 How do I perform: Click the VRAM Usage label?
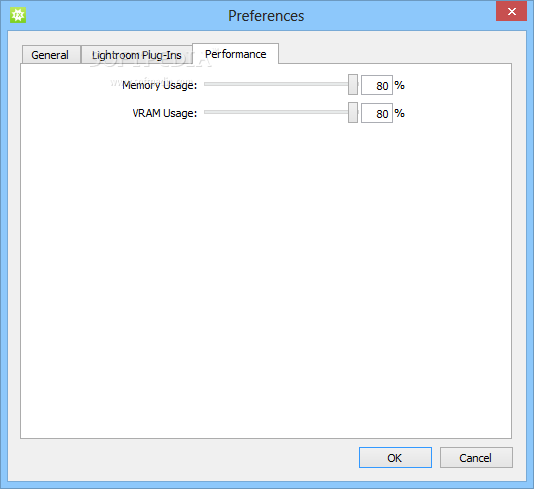[164, 113]
